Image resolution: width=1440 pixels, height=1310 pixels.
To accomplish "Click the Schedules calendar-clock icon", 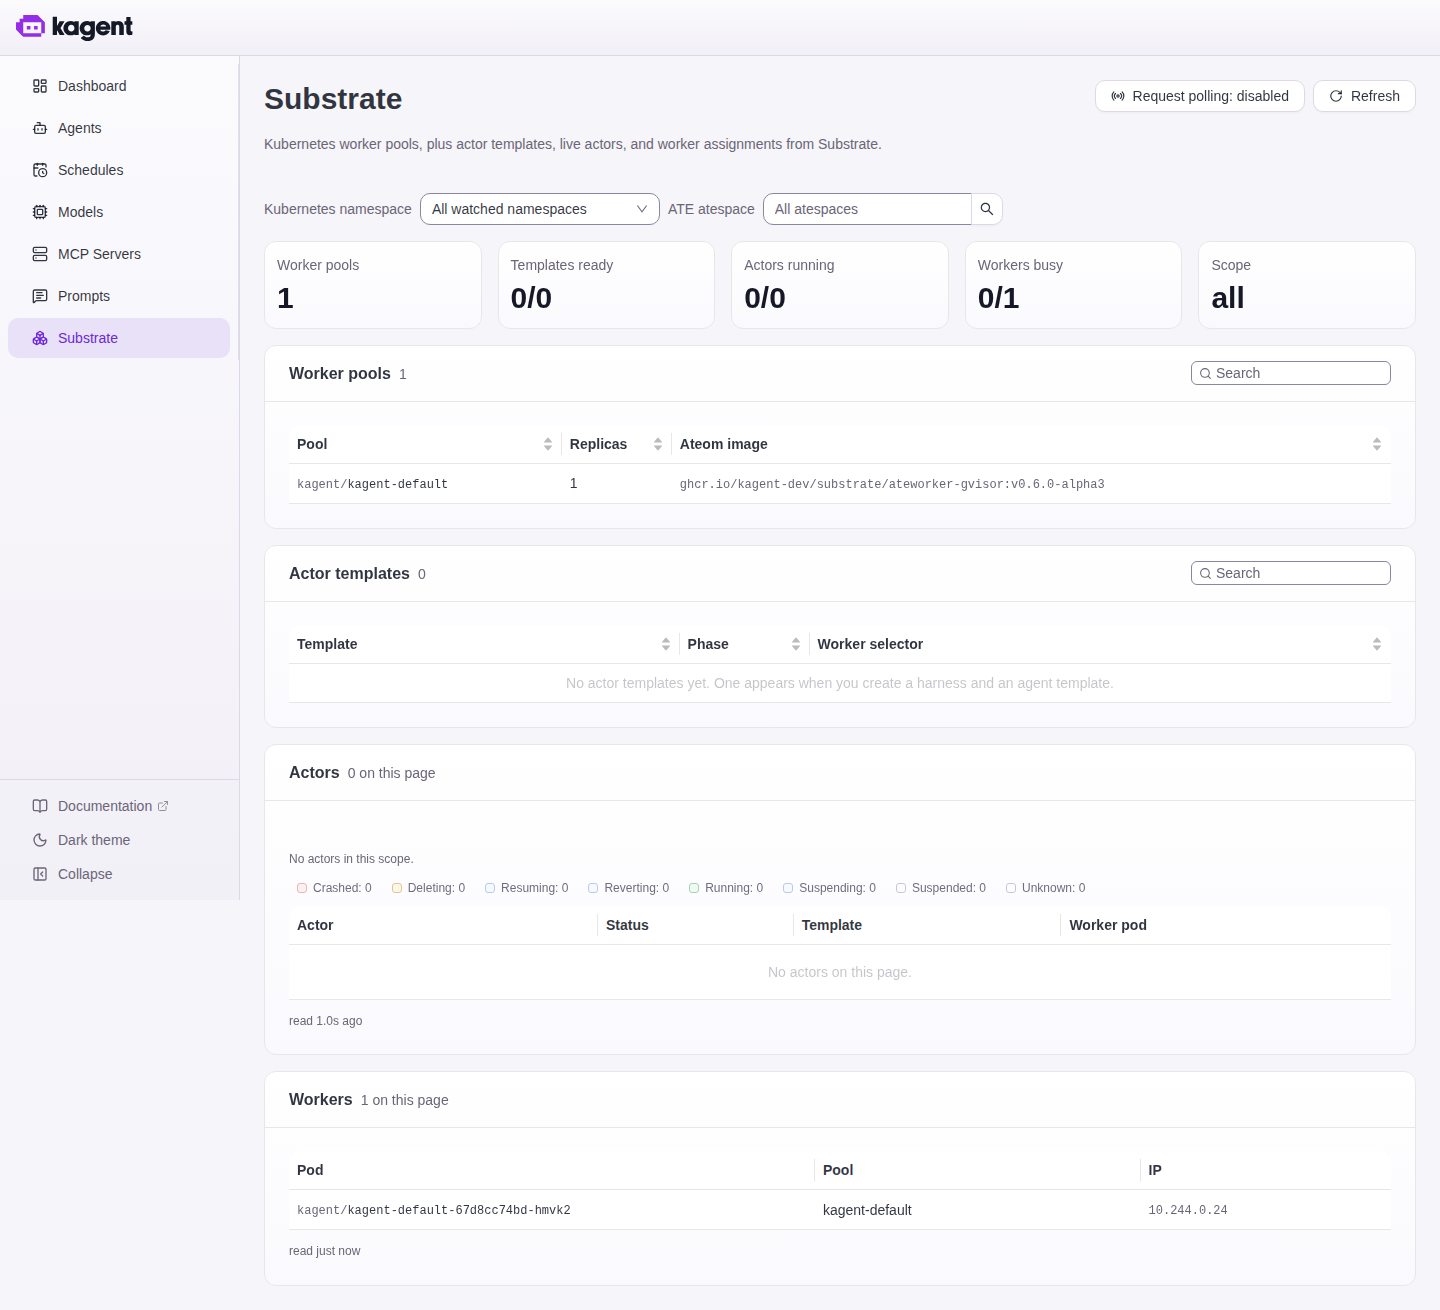I will coord(40,170).
